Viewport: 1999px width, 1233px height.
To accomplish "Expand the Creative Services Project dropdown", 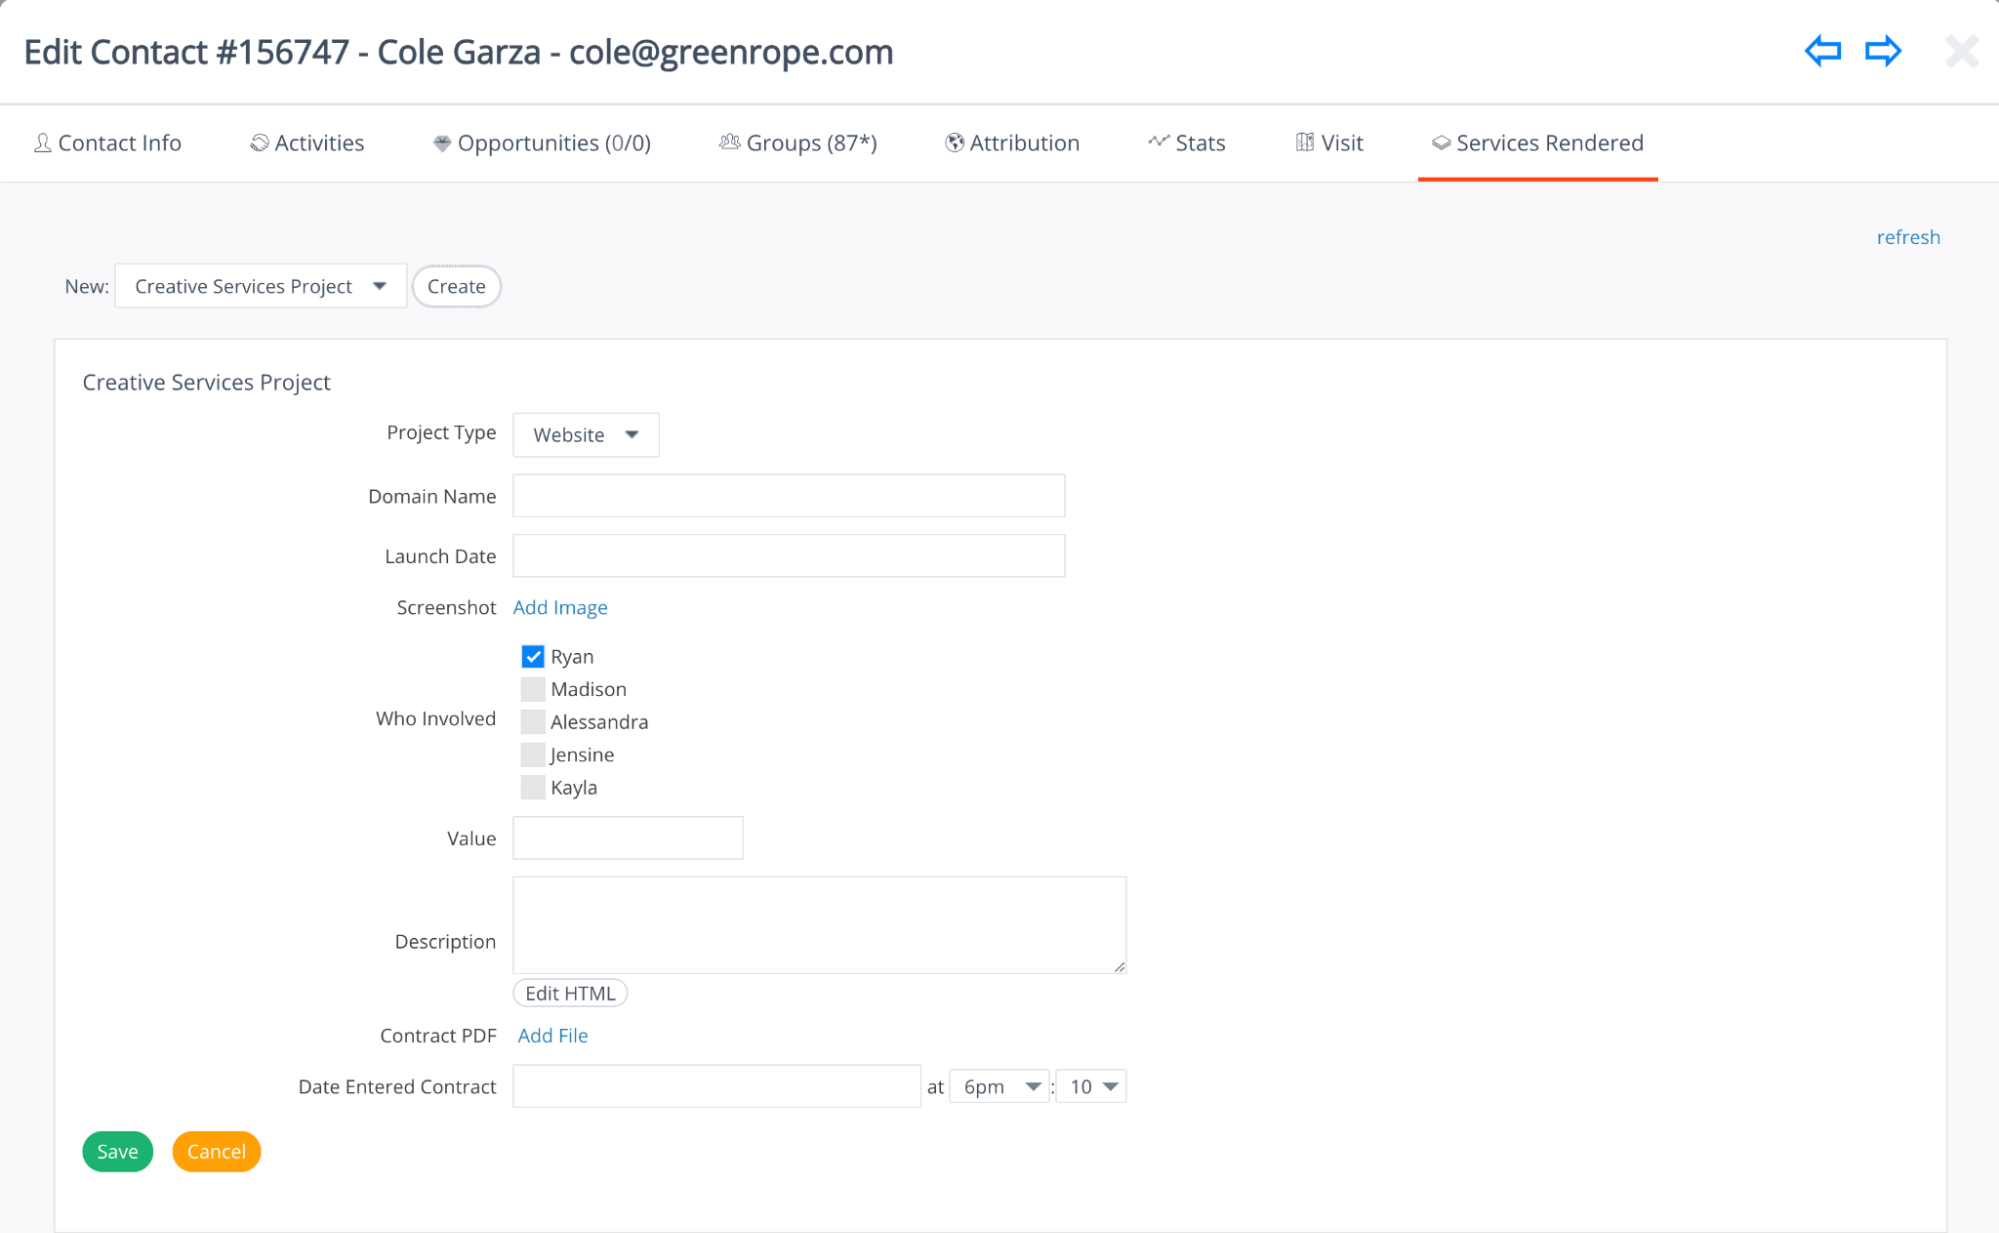I will click(x=260, y=287).
